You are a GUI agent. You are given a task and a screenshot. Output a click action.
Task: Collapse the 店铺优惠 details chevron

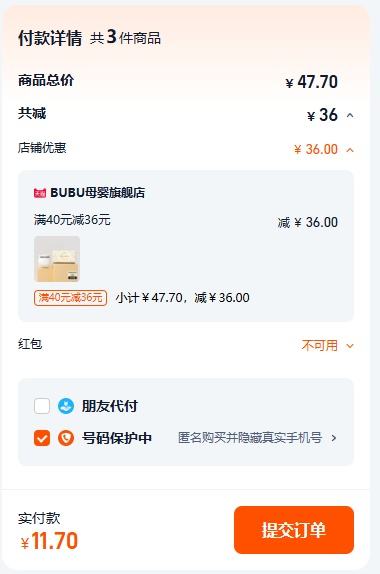coord(350,150)
